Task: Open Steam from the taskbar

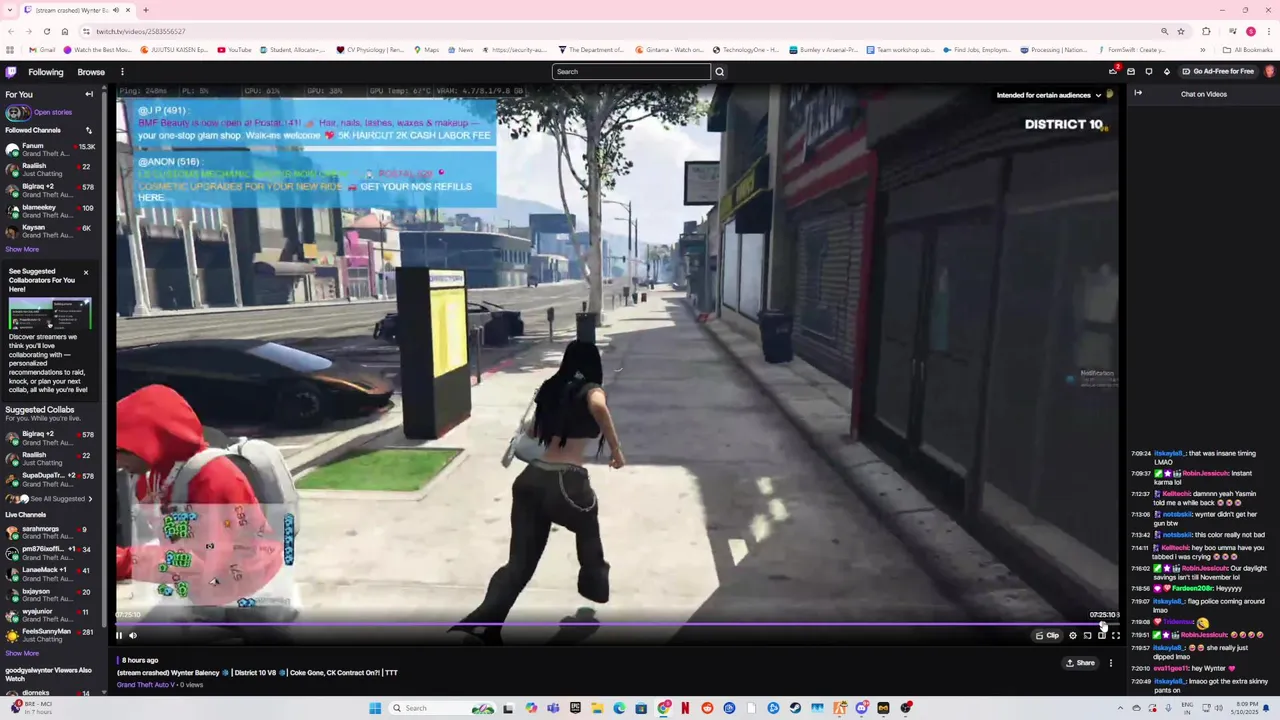Action: point(795,708)
